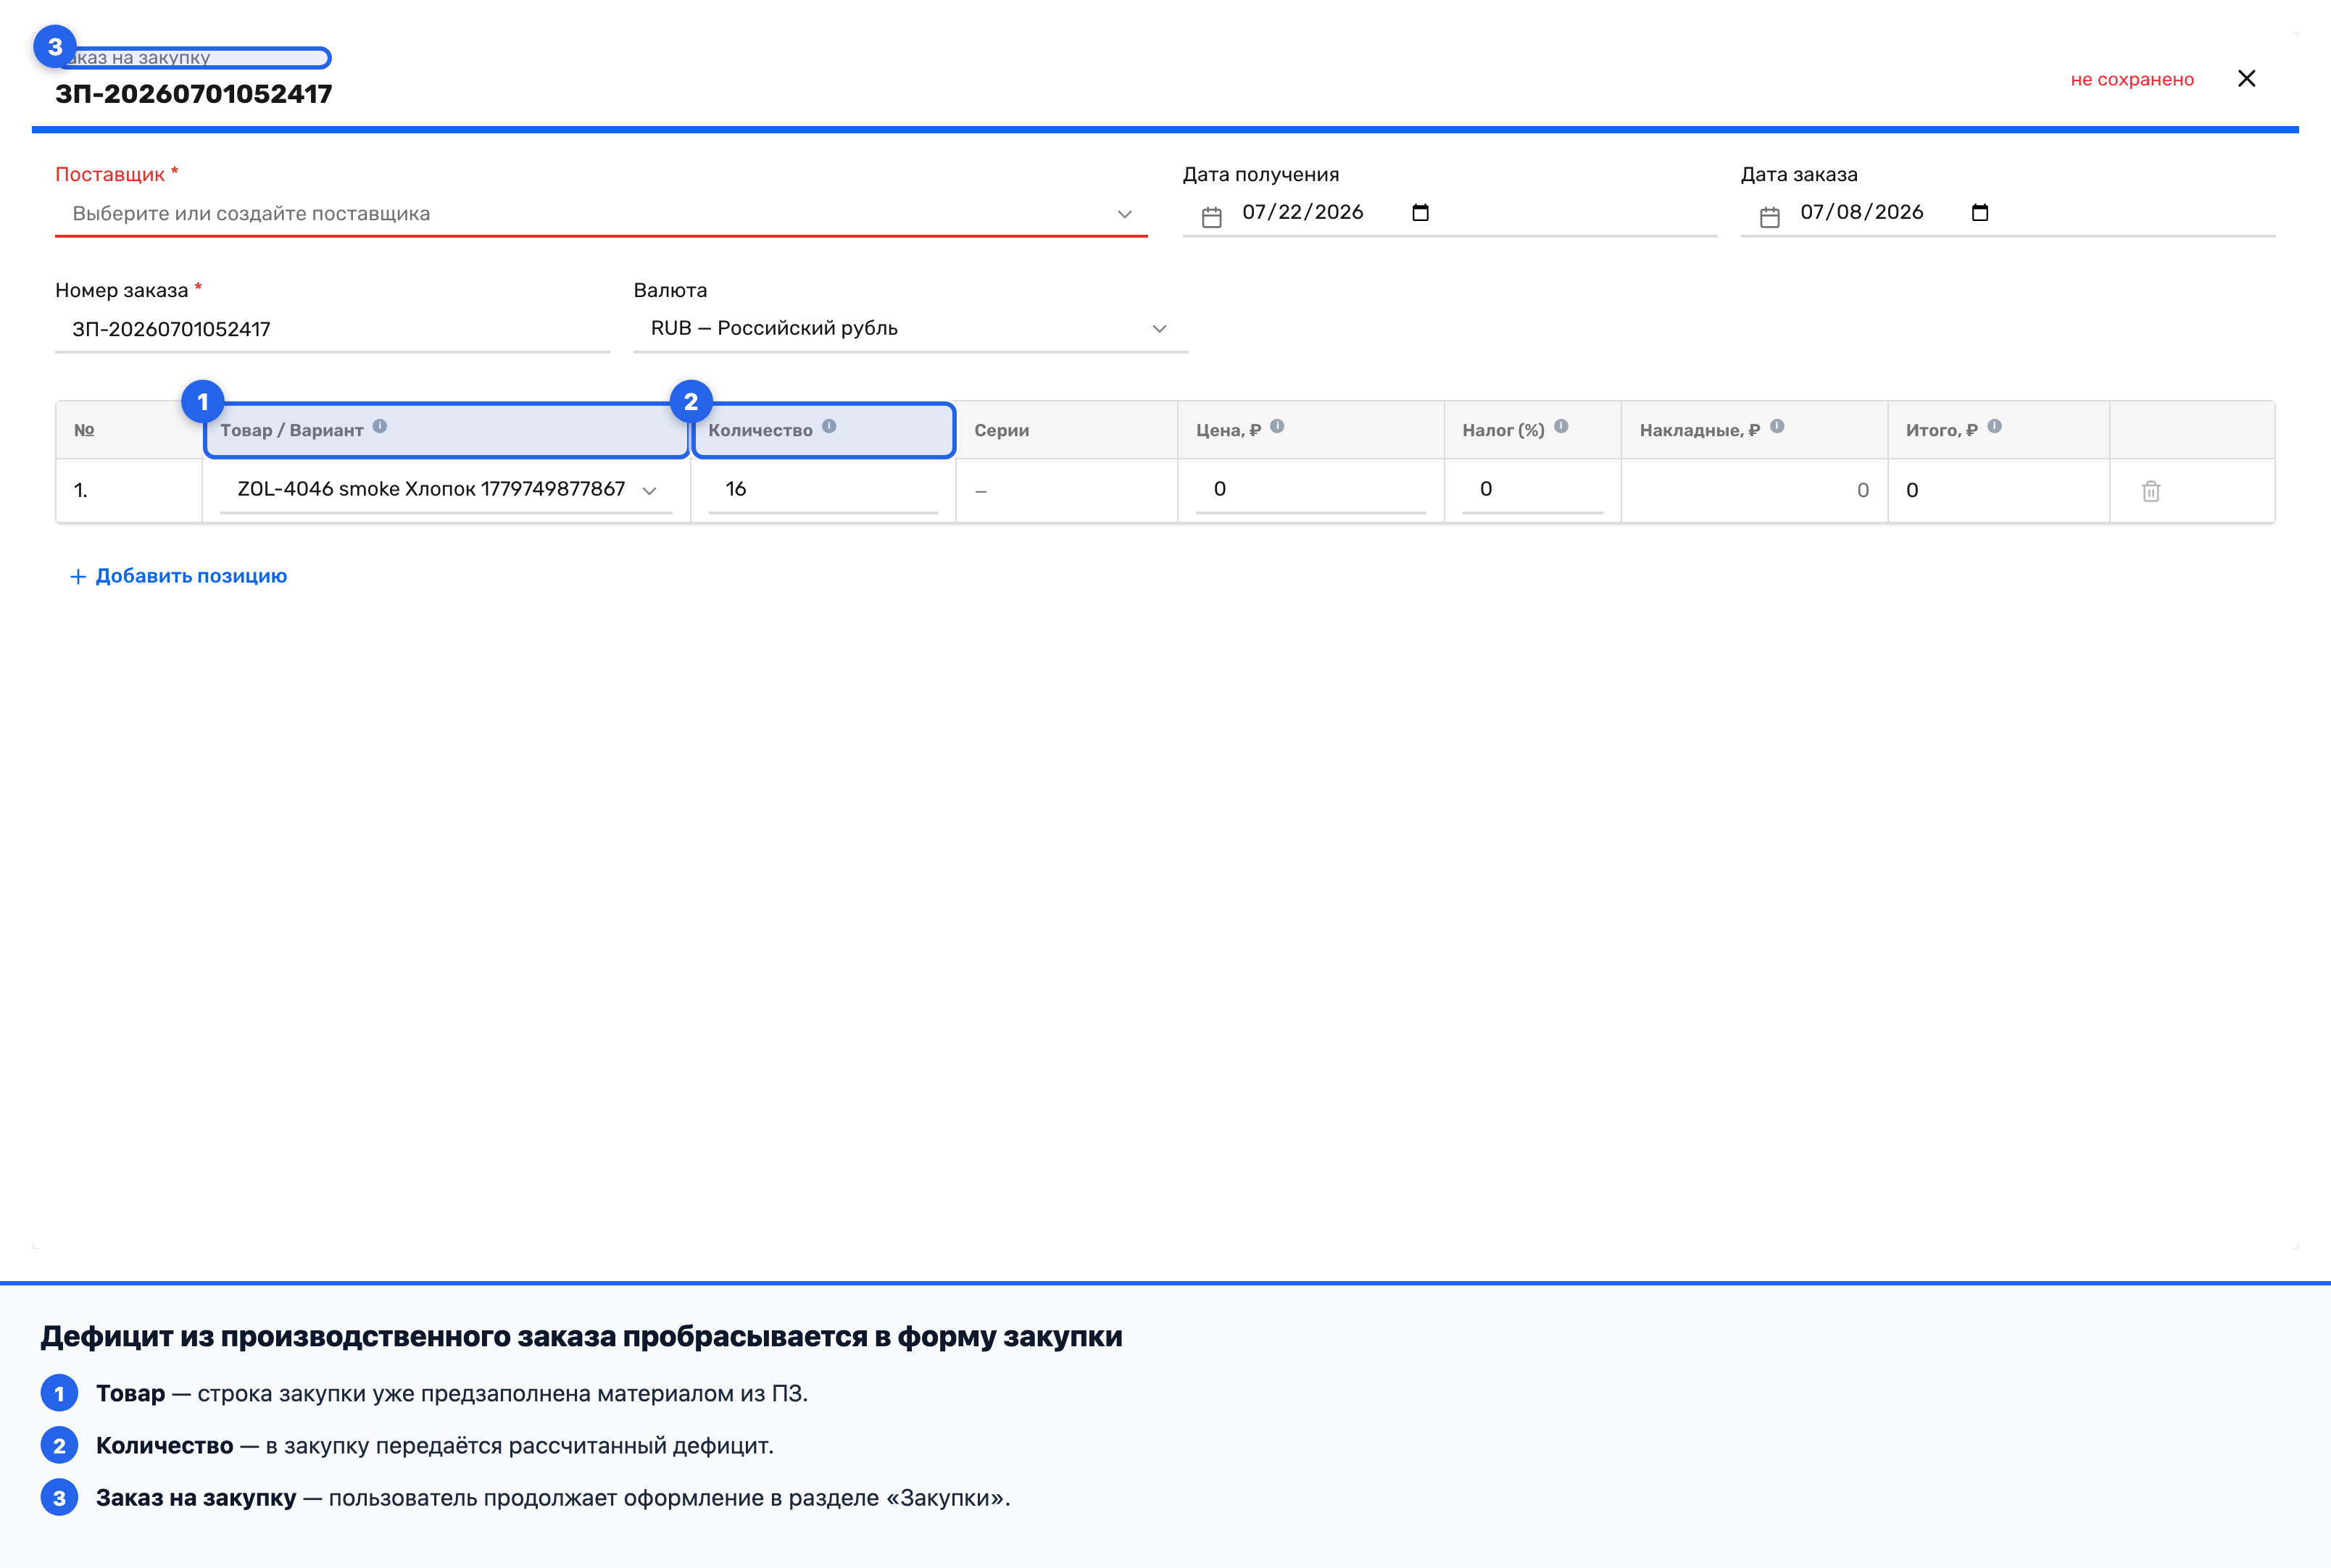2331x1568 pixels.
Task: Open the Поставщик supplier dropdown
Action: coord(601,213)
